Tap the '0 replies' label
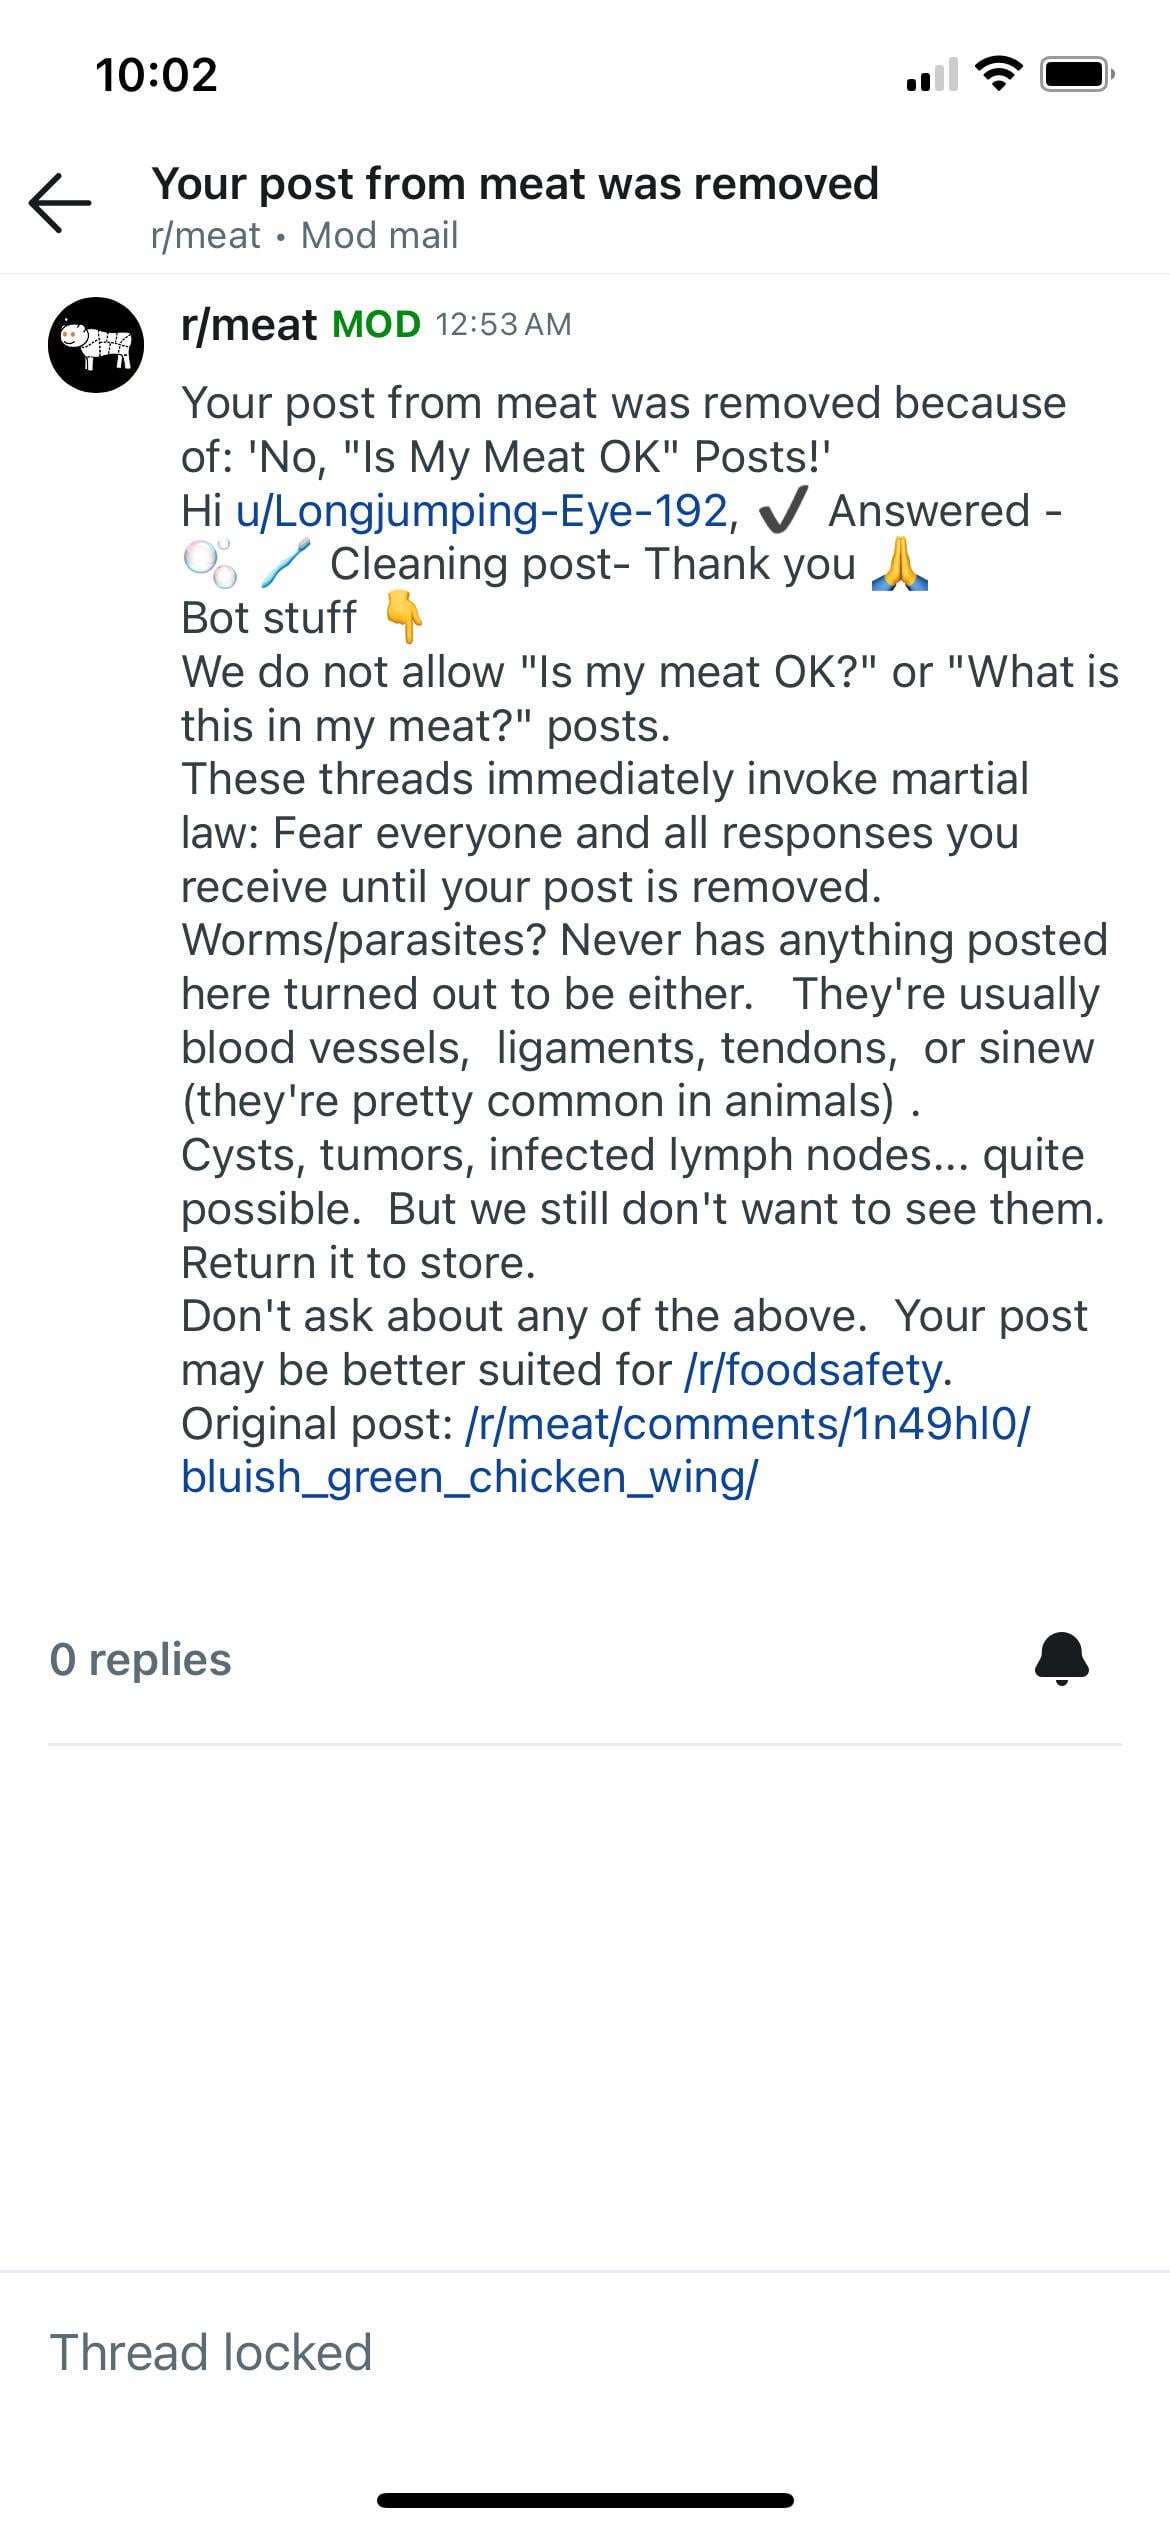 tap(141, 1659)
